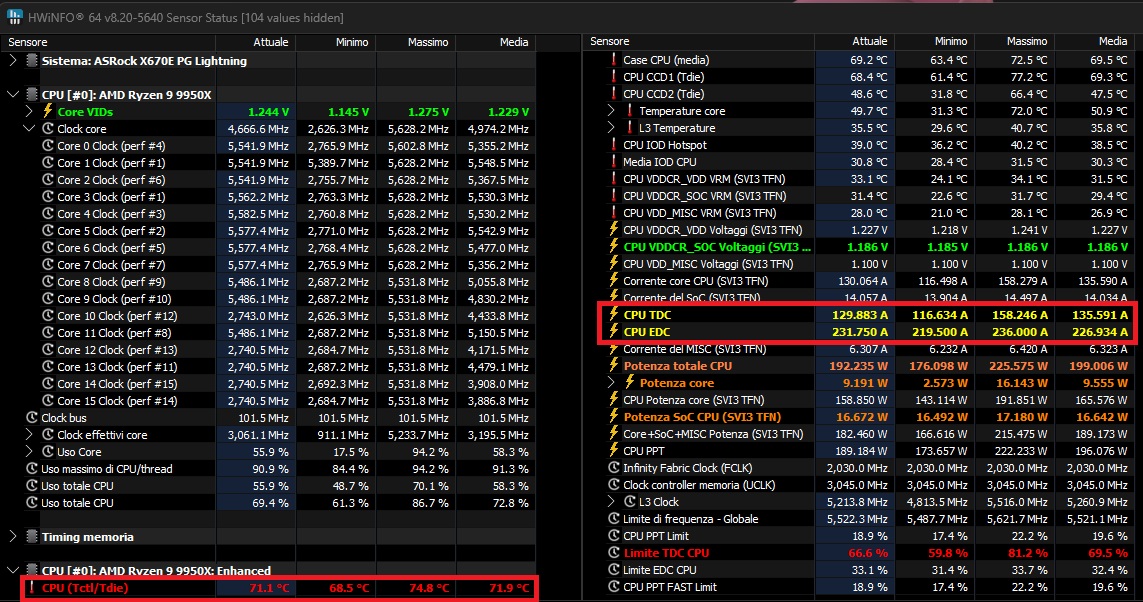Click thermometer icon of CPU (Tctl/Tdie)
Image resolution: width=1143 pixels, height=602 pixels.
(31, 587)
